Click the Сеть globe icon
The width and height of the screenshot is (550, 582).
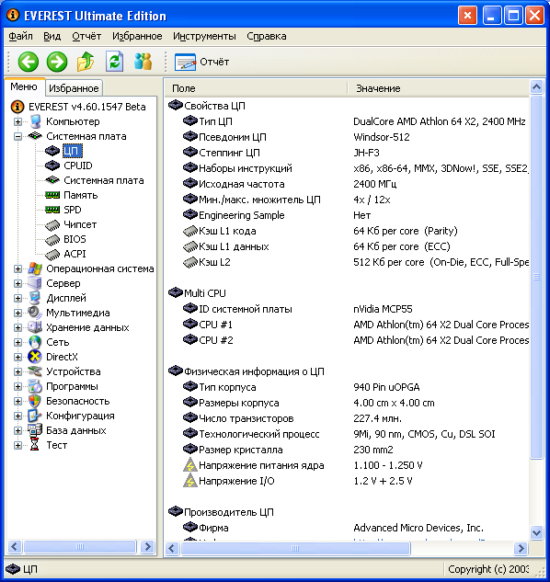coord(35,342)
